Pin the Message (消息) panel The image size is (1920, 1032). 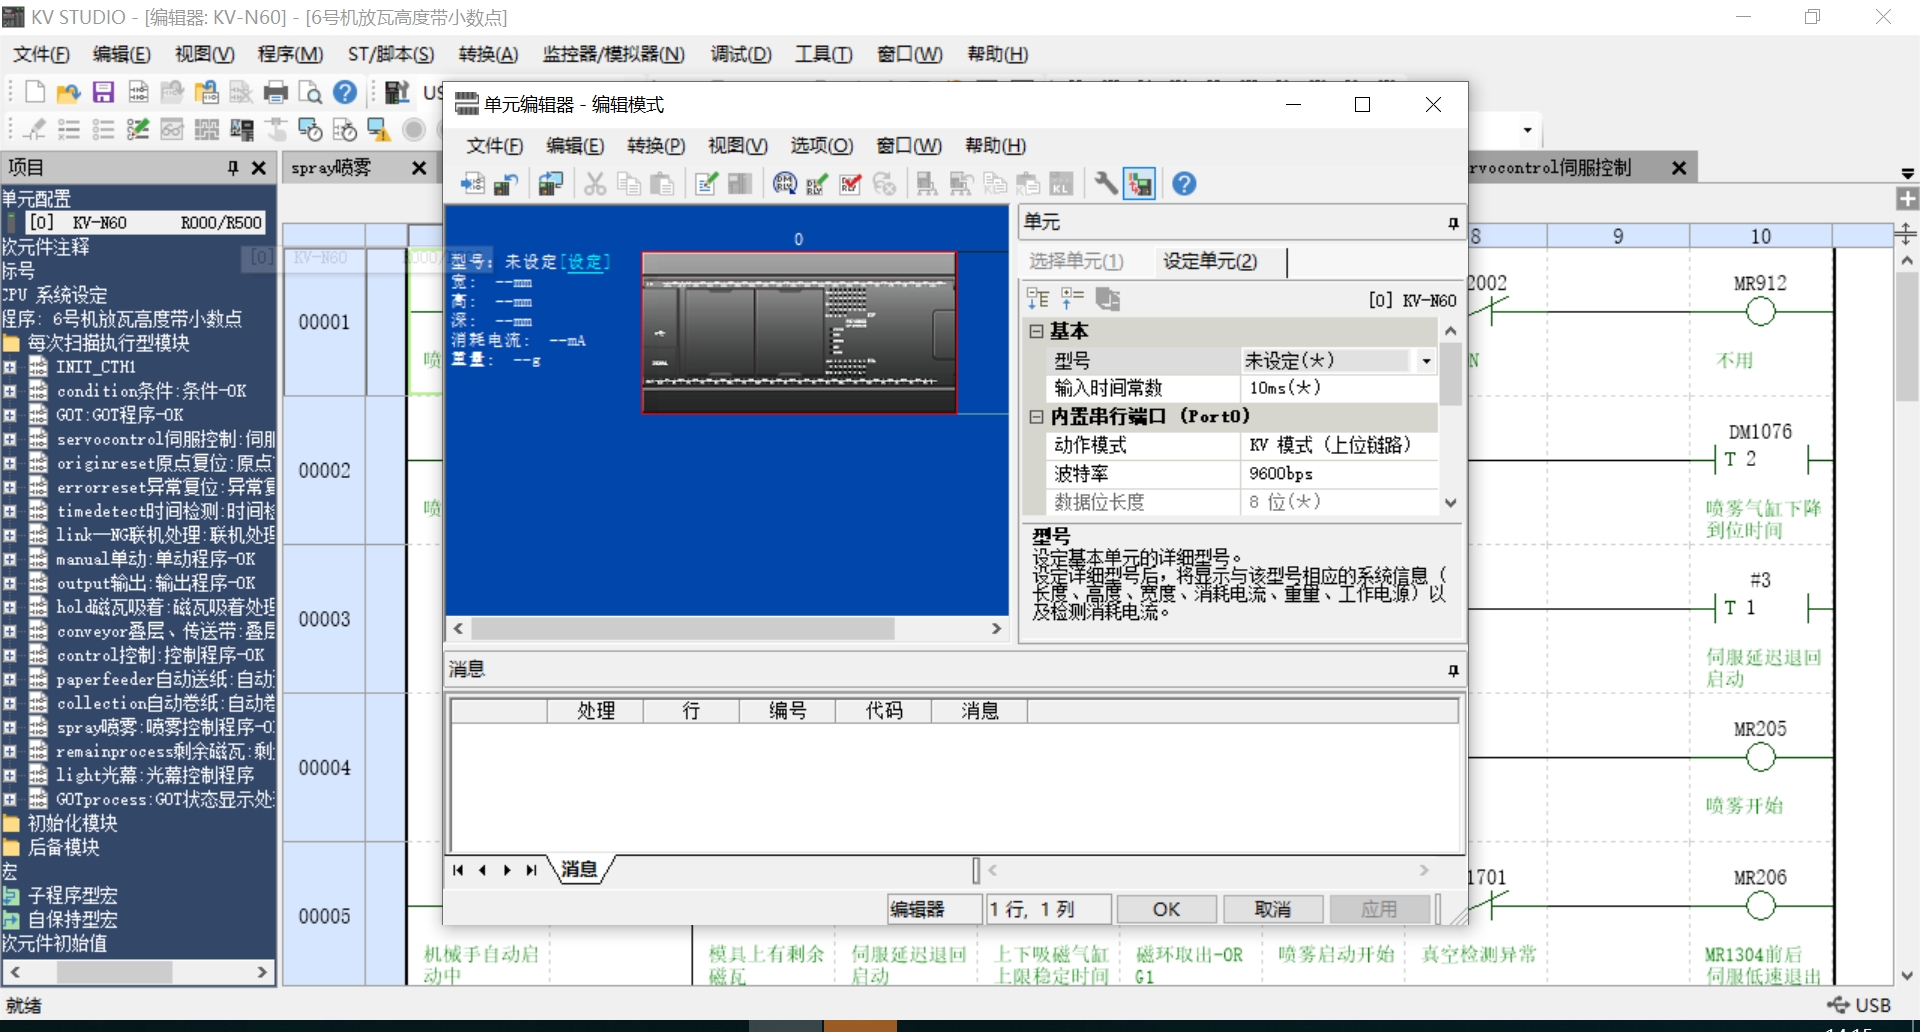pos(1453,670)
